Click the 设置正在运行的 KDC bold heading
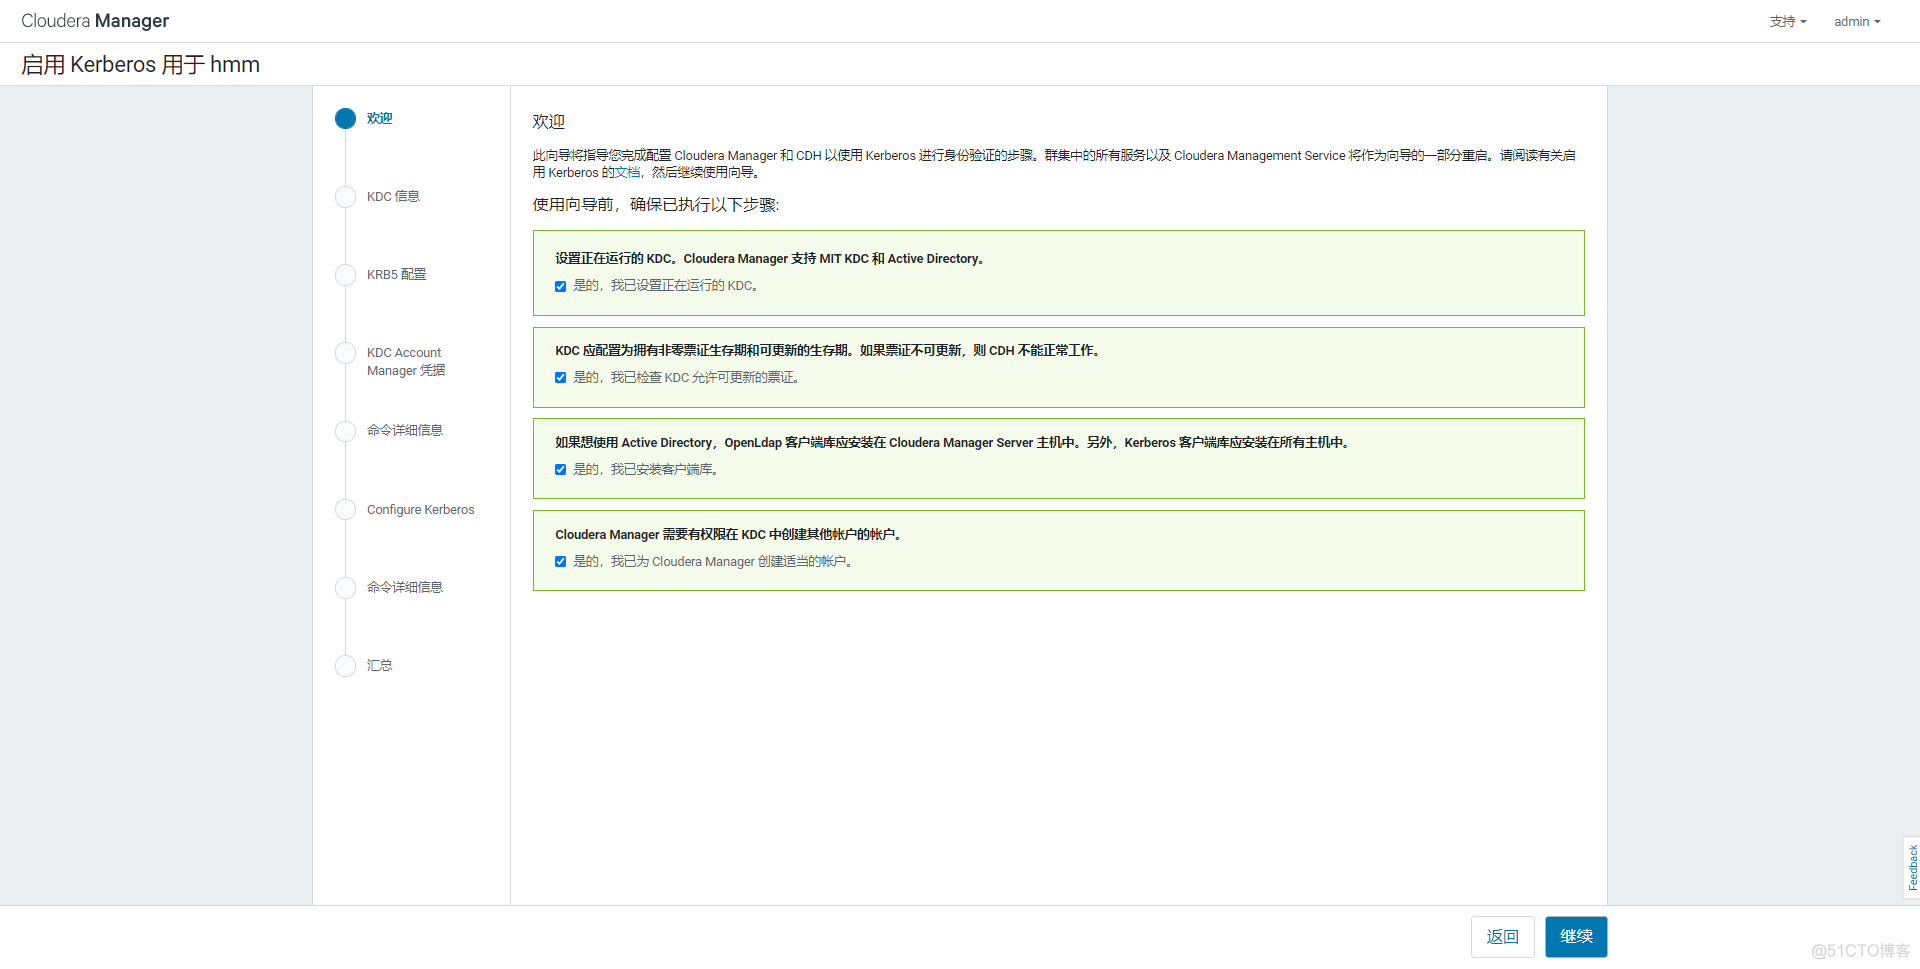The width and height of the screenshot is (1920, 969). 771,258
